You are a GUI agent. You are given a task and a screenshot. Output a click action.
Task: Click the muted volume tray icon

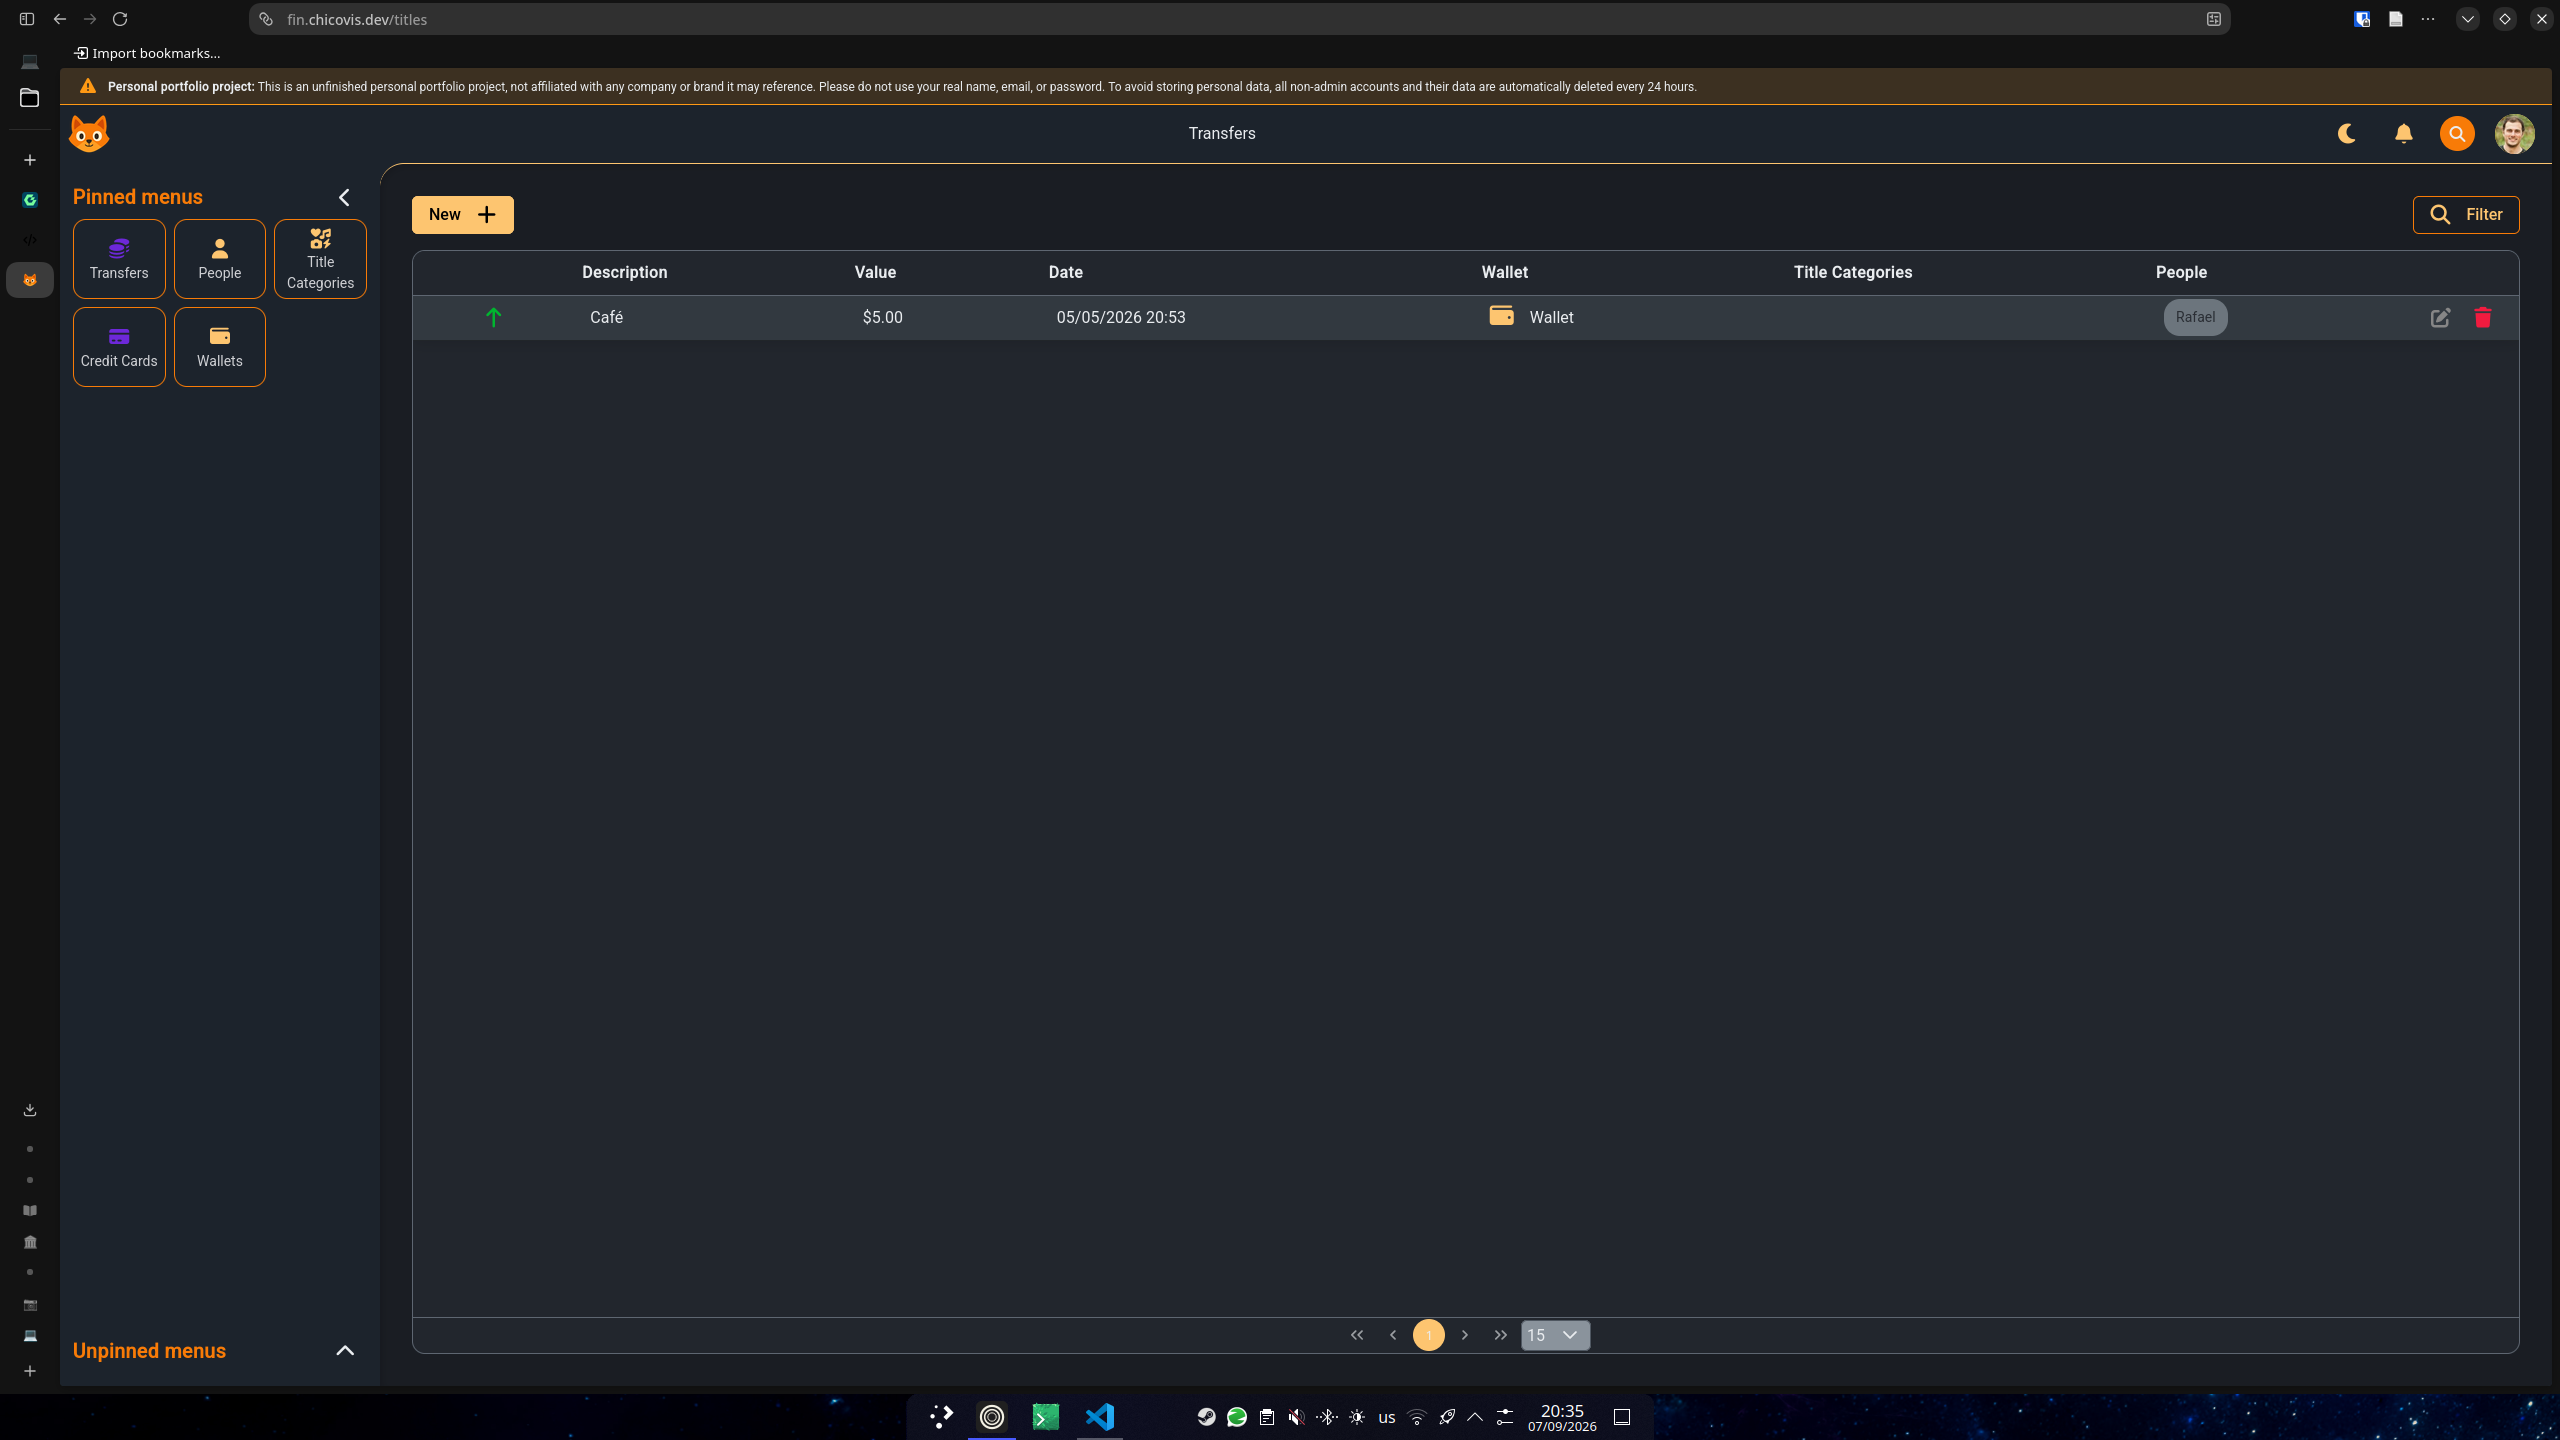[1296, 1417]
